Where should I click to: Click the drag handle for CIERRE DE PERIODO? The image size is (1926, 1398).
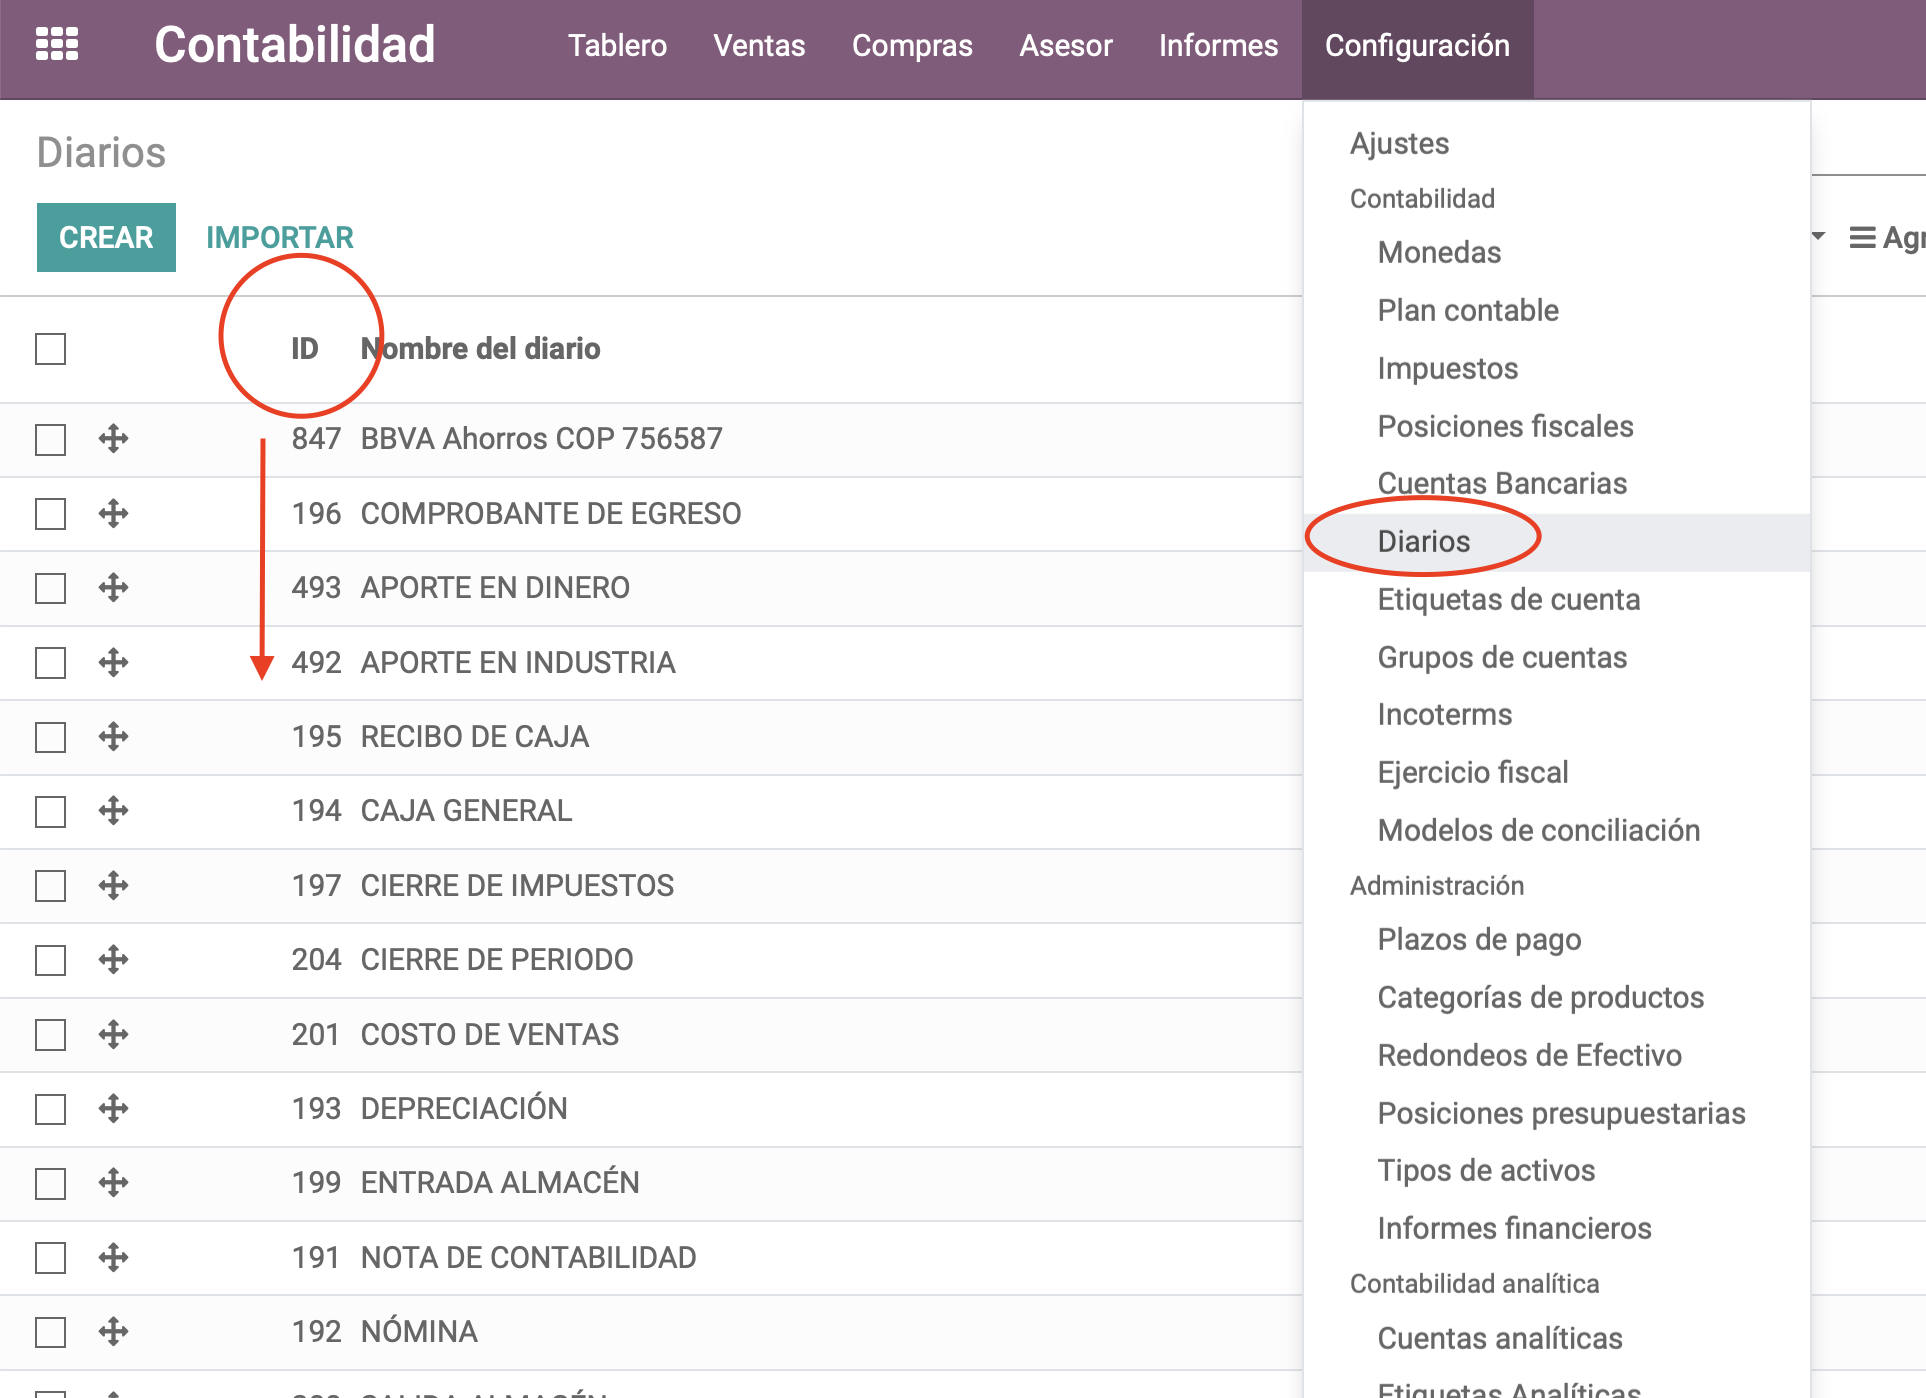[x=114, y=960]
